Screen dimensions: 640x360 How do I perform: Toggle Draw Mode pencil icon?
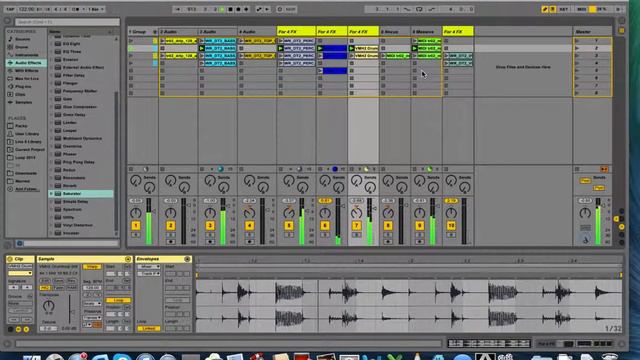coord(544,9)
